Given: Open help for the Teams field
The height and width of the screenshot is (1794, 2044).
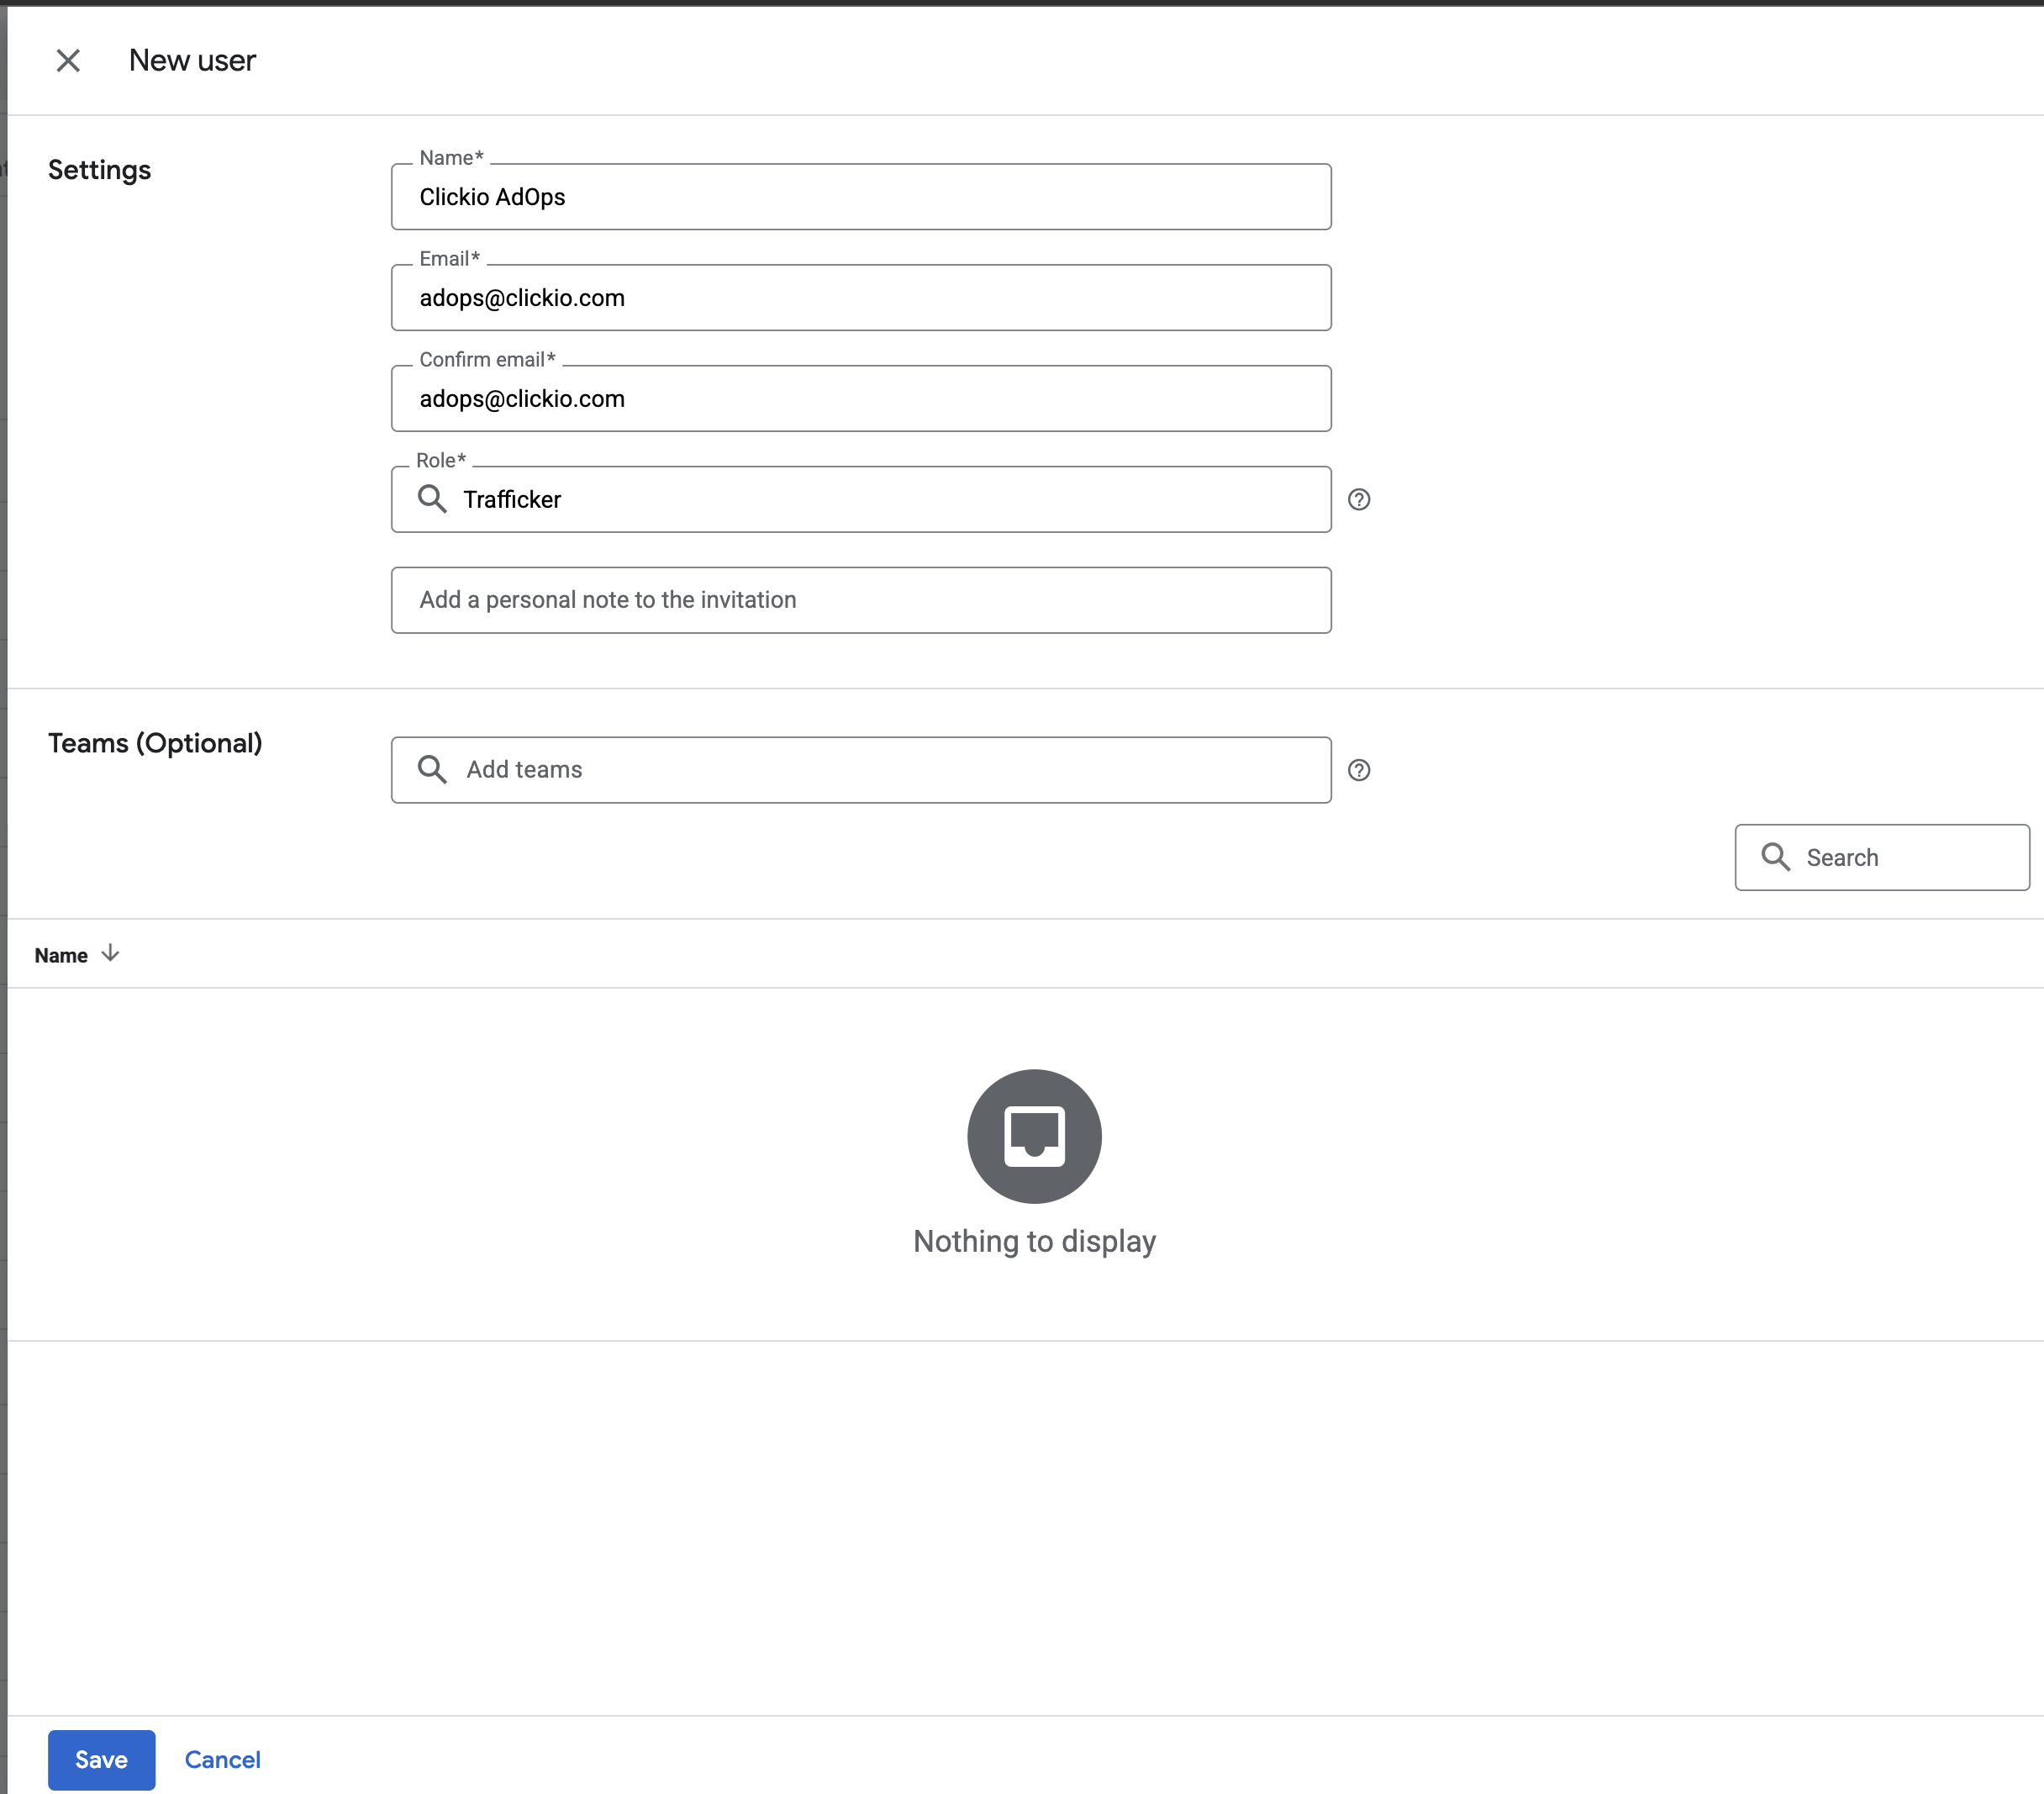Looking at the screenshot, I should [x=1358, y=769].
